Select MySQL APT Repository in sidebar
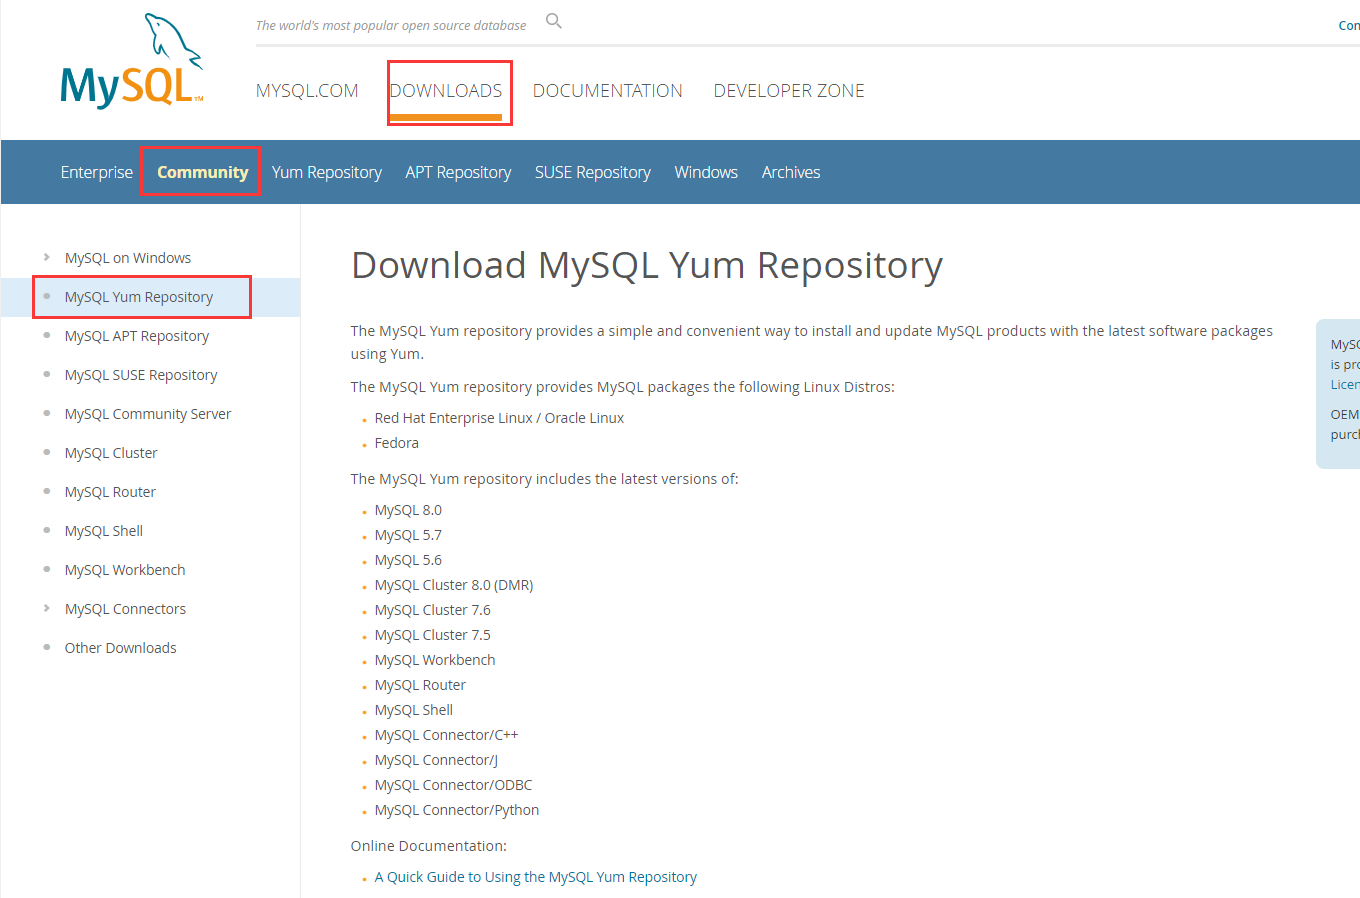The image size is (1360, 898). tap(137, 336)
